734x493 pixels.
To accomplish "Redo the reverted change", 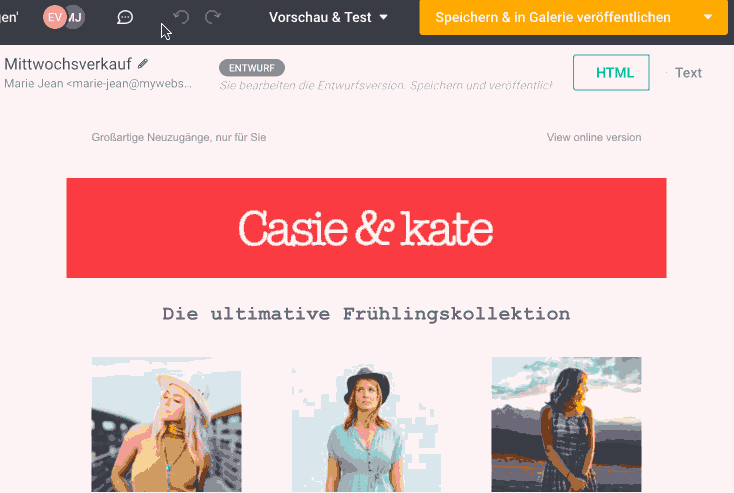I will click(x=213, y=17).
